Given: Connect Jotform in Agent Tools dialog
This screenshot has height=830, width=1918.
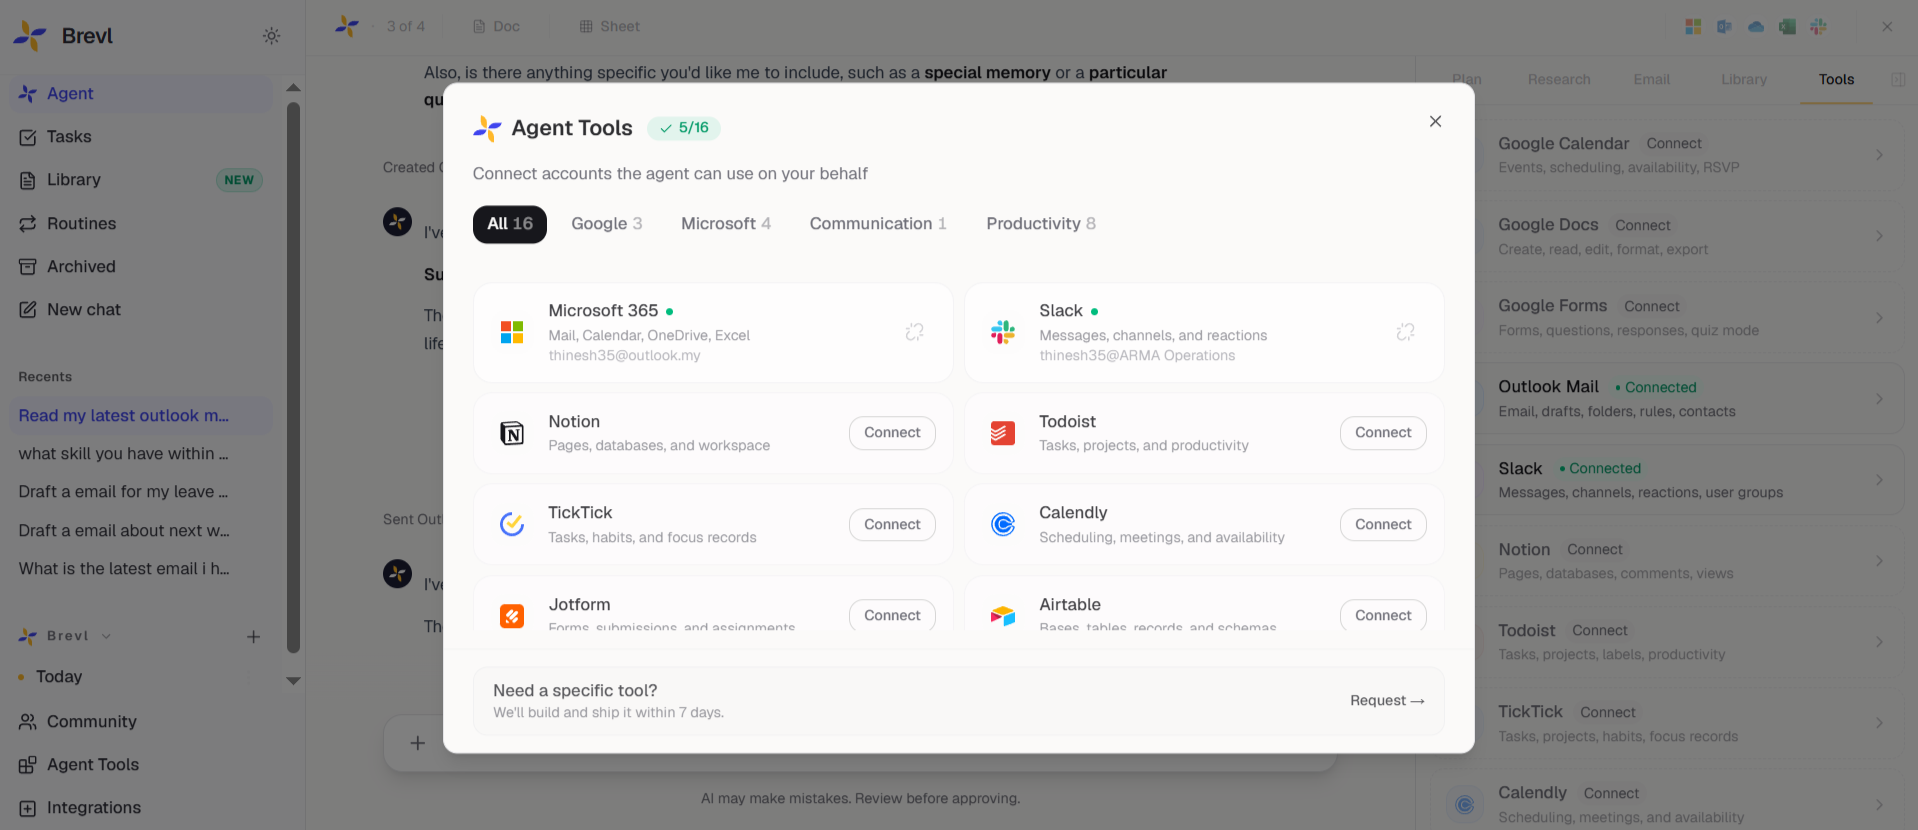Looking at the screenshot, I should [892, 615].
